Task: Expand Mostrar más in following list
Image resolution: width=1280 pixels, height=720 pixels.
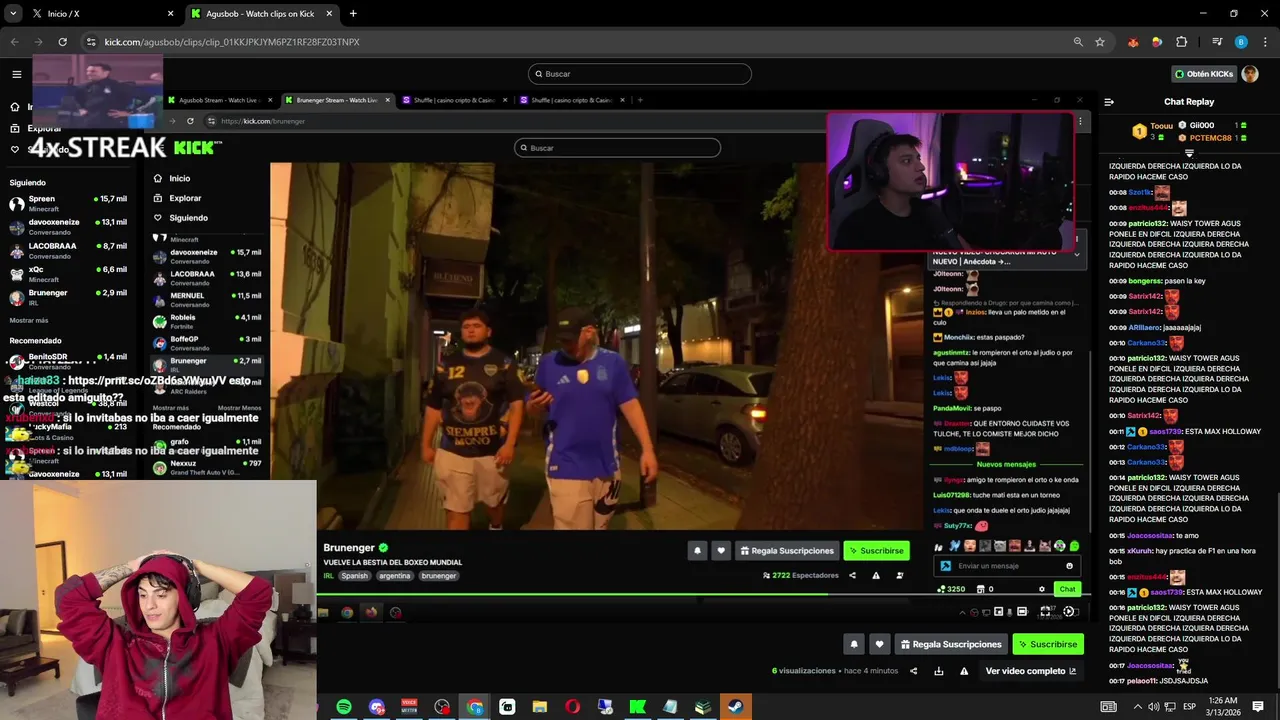Action: 29,320
